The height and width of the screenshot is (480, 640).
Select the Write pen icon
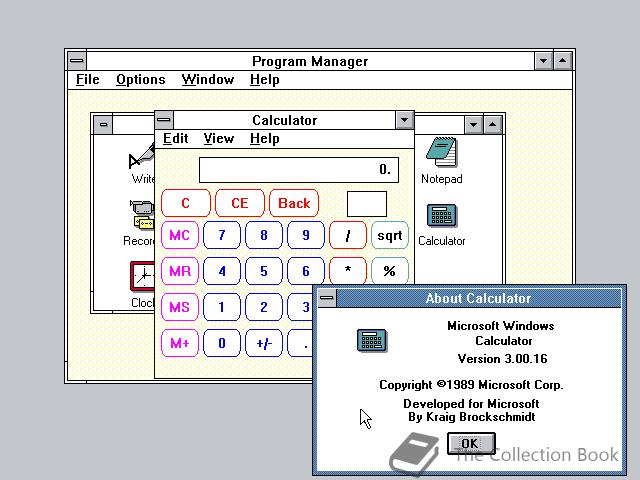(x=141, y=156)
